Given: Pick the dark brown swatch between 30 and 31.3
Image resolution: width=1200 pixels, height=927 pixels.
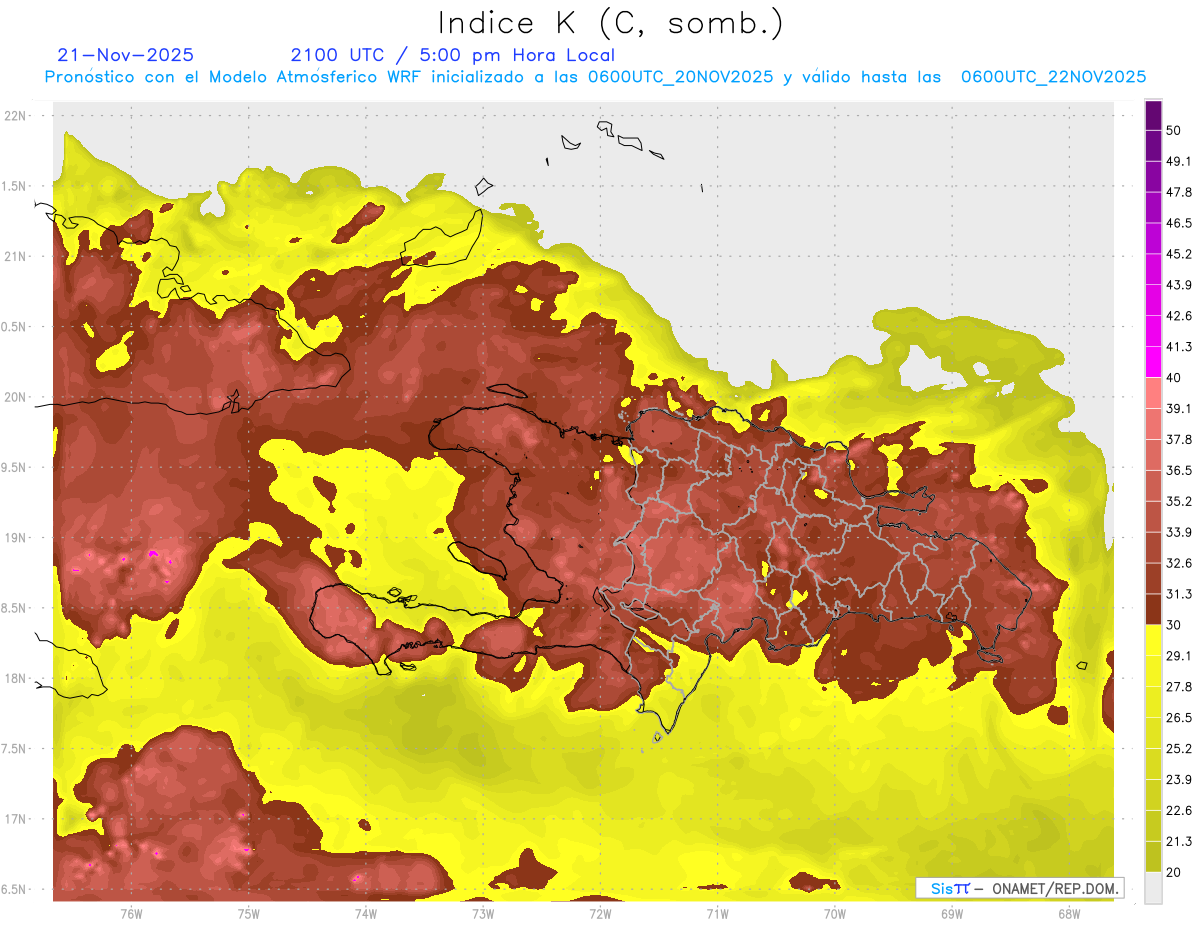Looking at the screenshot, I should tap(1153, 609).
